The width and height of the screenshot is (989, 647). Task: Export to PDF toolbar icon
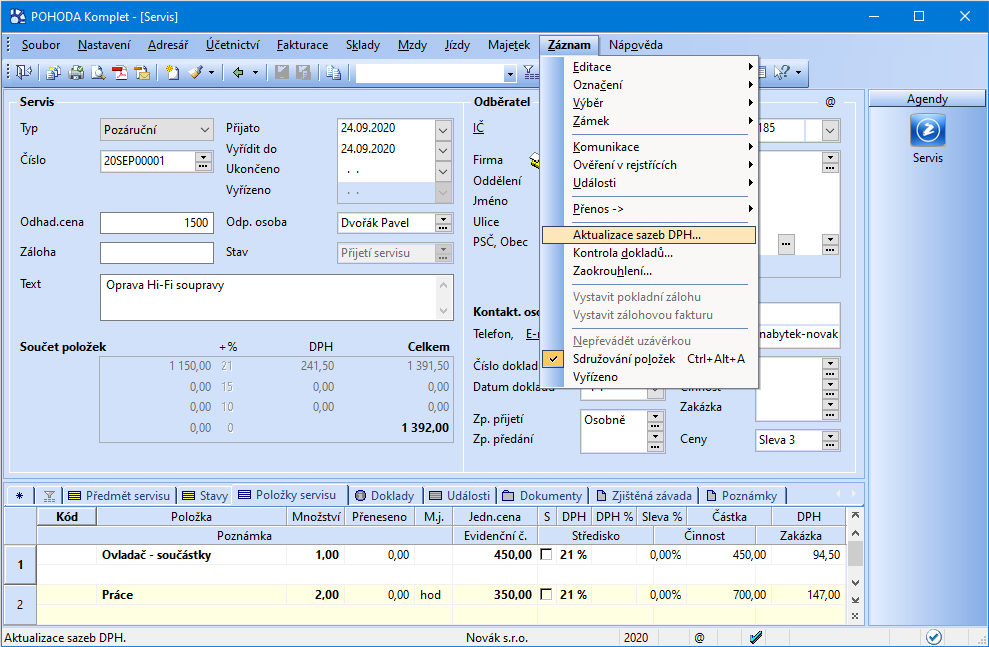coord(120,73)
